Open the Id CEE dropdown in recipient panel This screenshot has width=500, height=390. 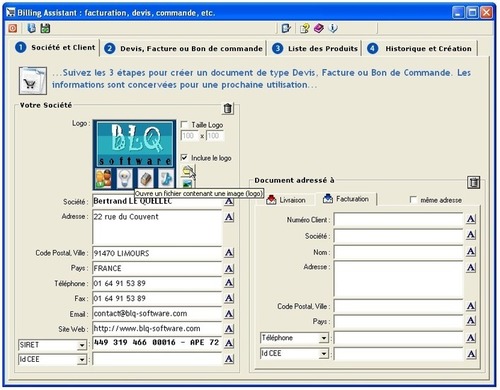point(324,354)
